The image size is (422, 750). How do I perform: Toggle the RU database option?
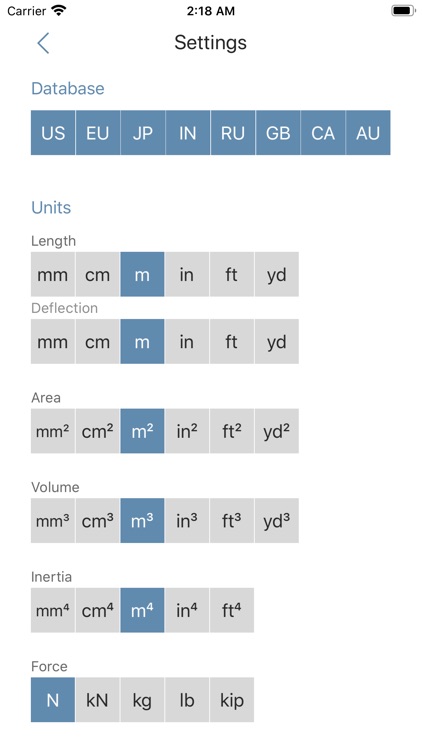click(x=233, y=132)
